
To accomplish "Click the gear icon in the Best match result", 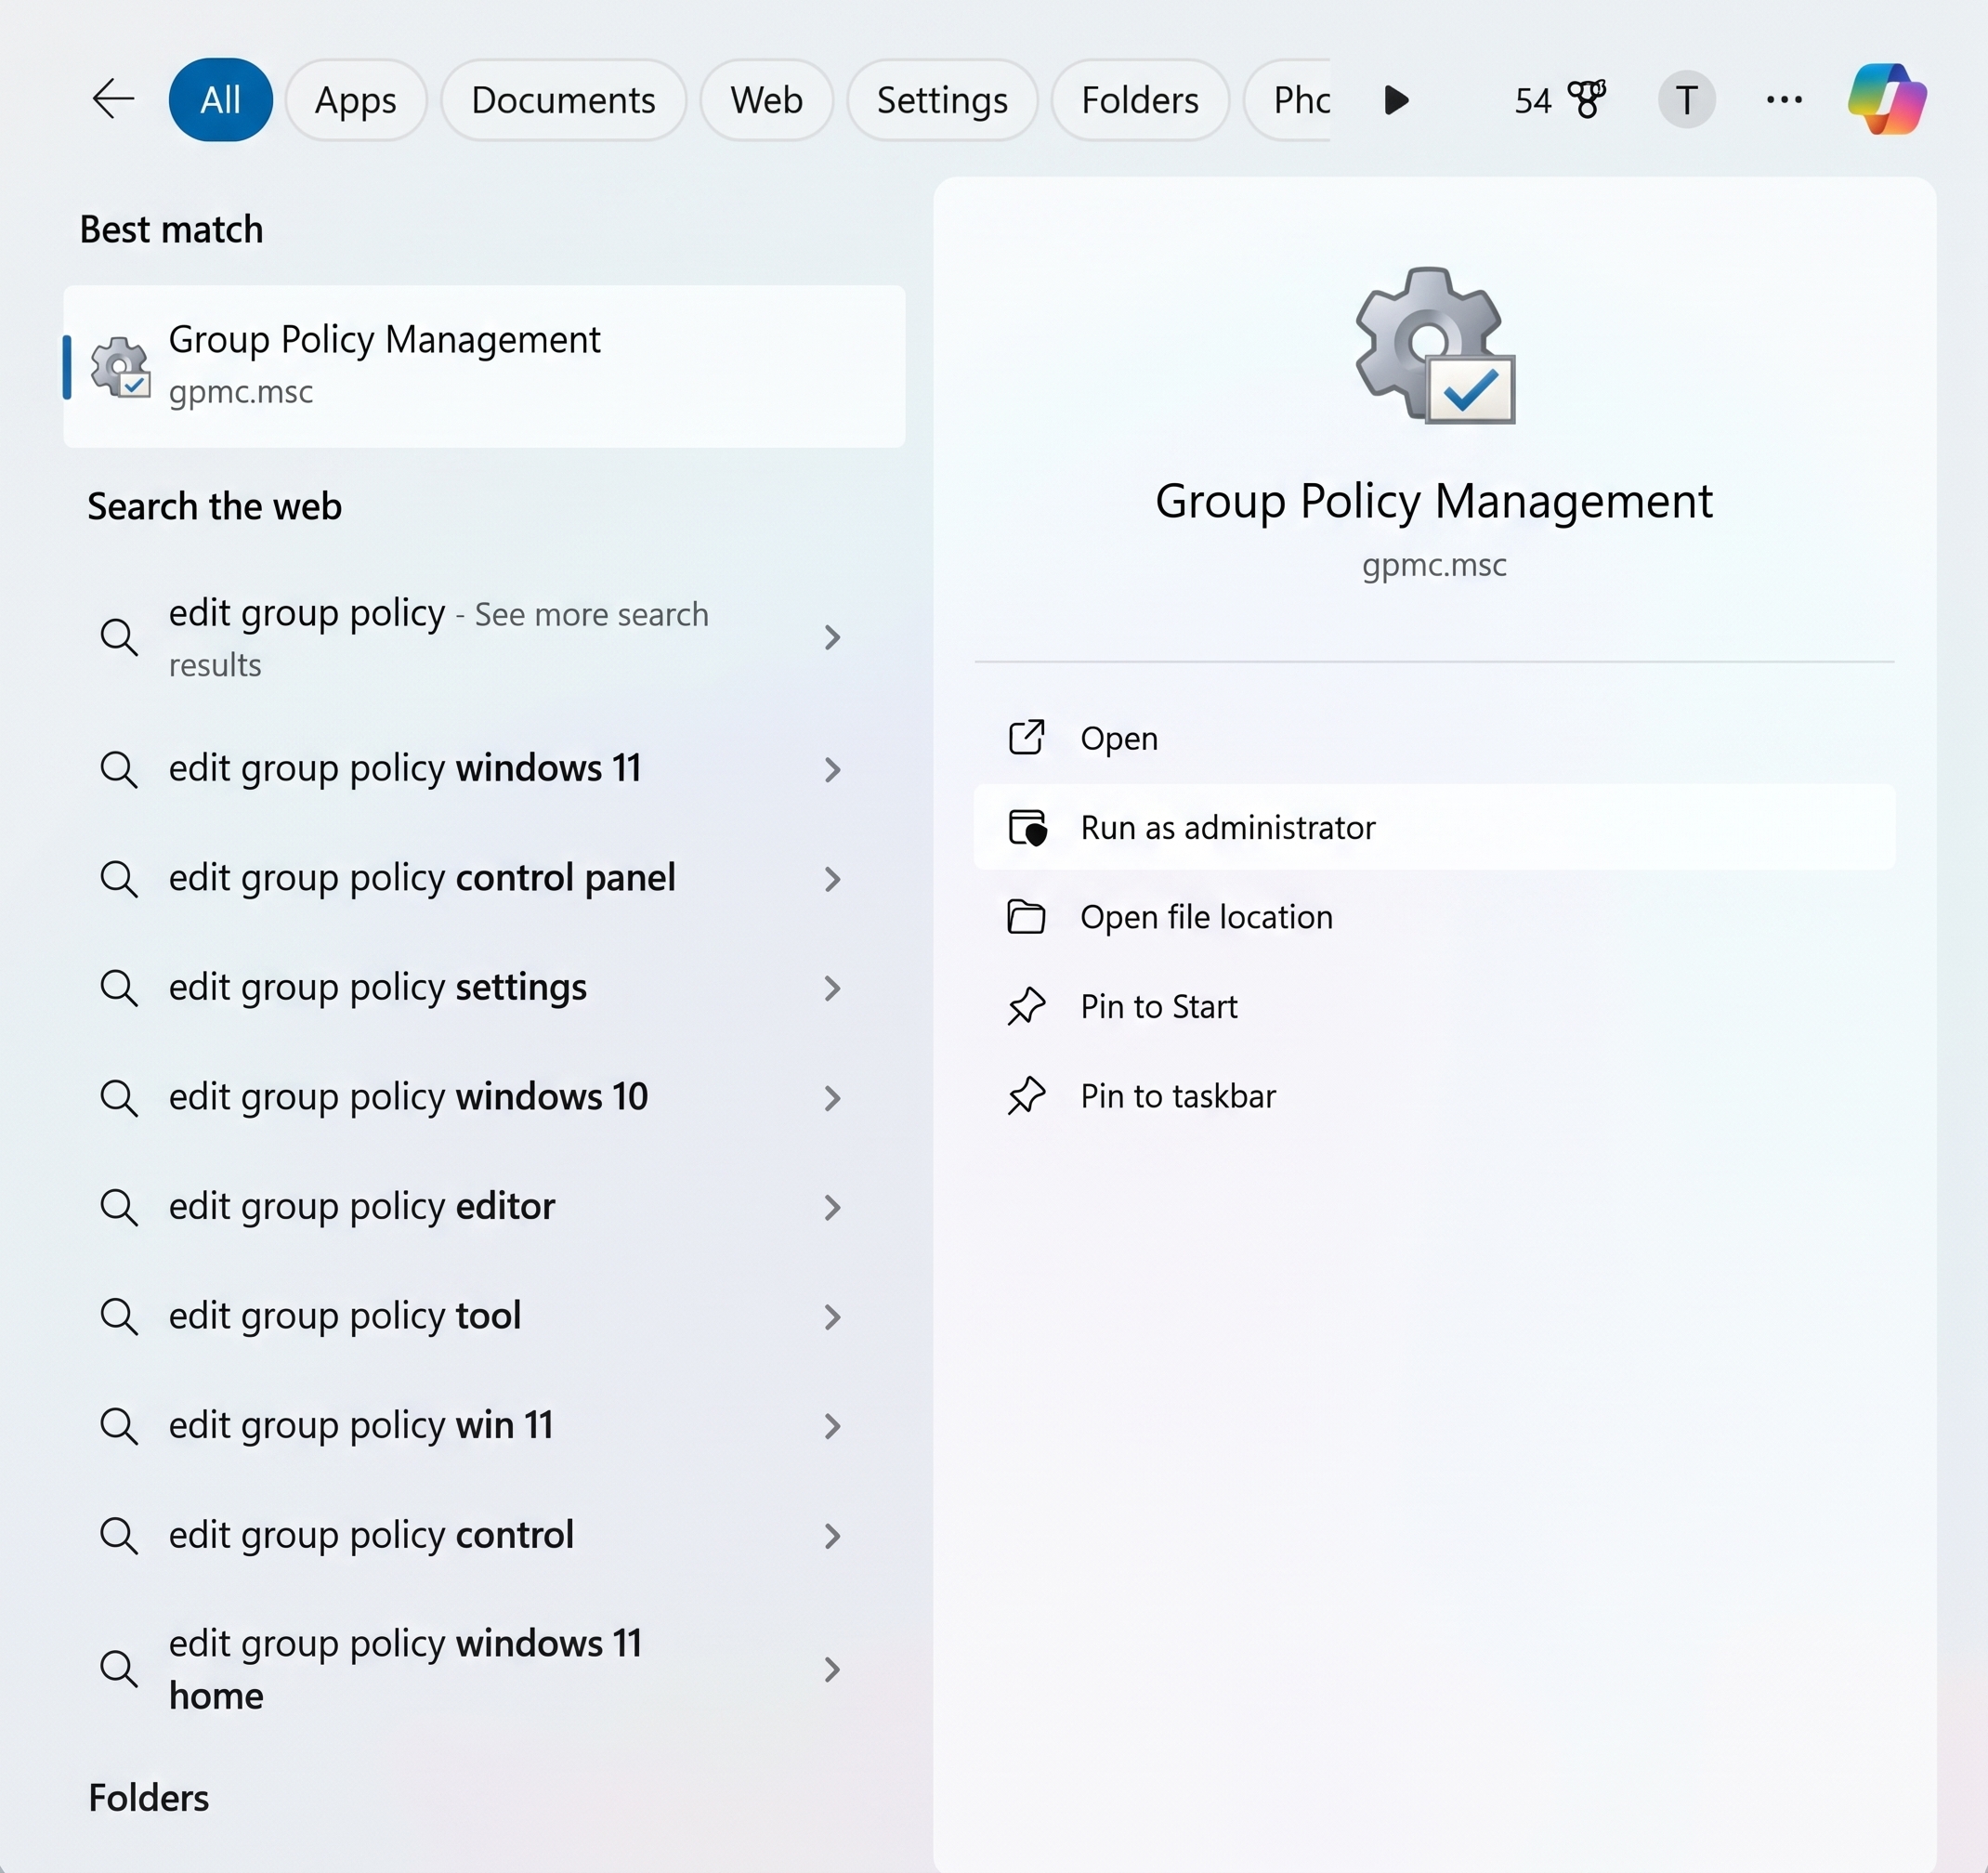I will pyautogui.click(x=120, y=367).
